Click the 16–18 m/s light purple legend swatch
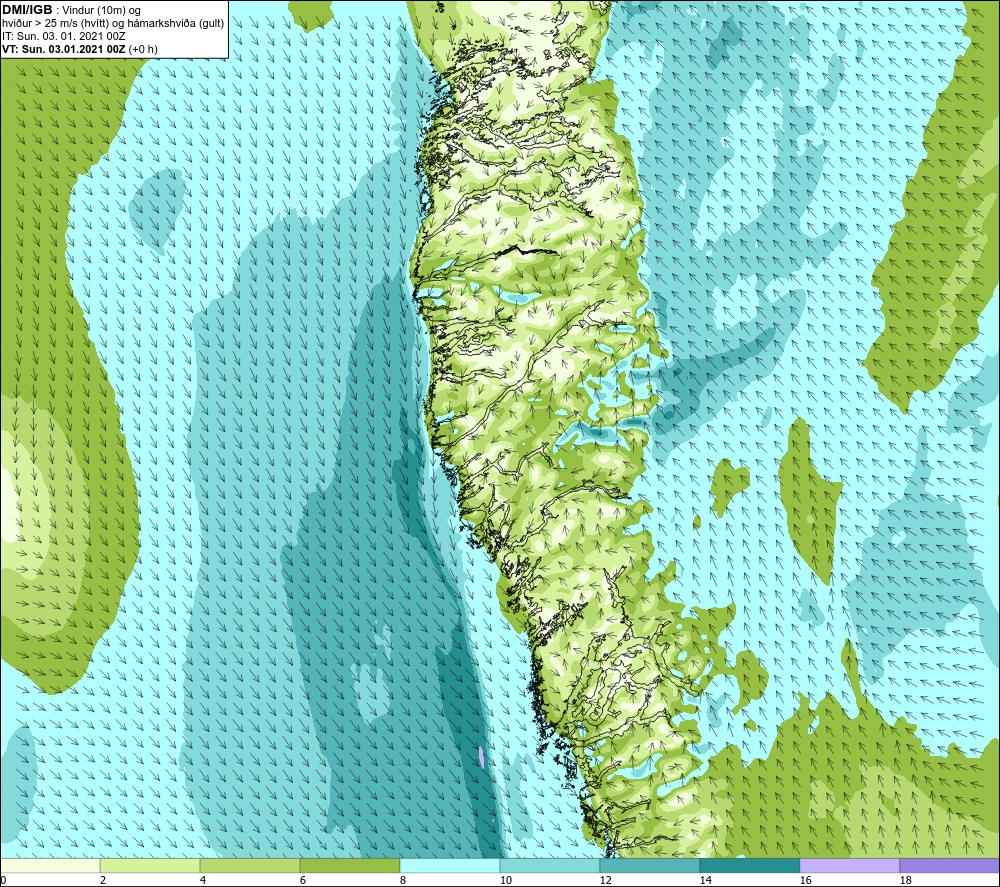Image resolution: width=1000 pixels, height=887 pixels. click(x=849, y=866)
